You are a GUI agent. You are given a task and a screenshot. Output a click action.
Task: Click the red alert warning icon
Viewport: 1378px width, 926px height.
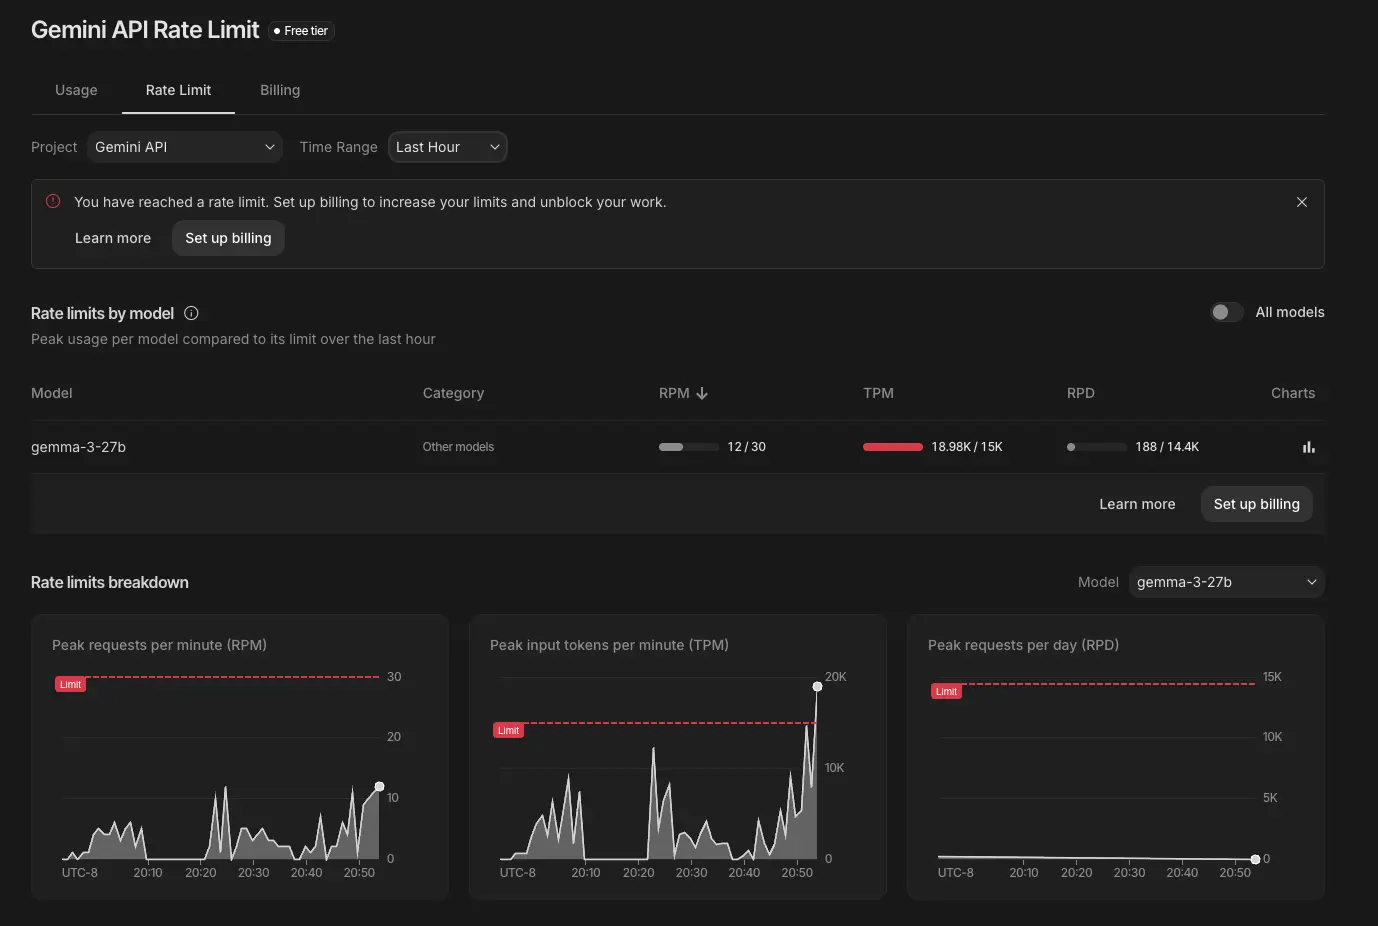tap(53, 201)
